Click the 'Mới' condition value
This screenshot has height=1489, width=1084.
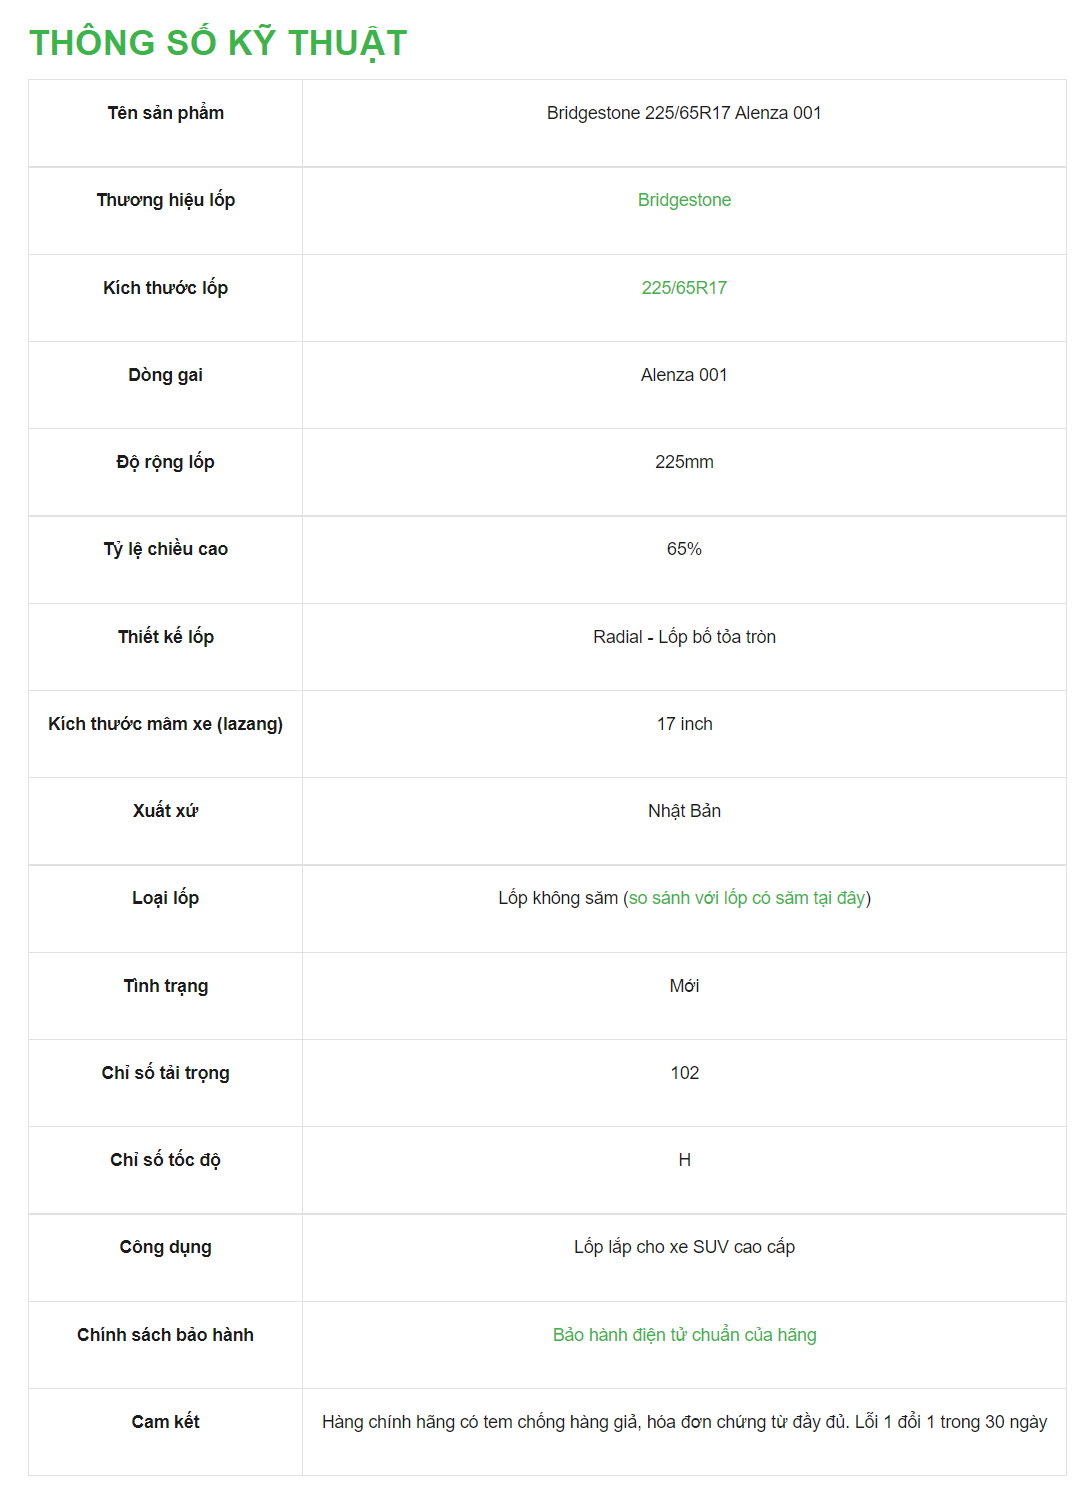tap(684, 986)
